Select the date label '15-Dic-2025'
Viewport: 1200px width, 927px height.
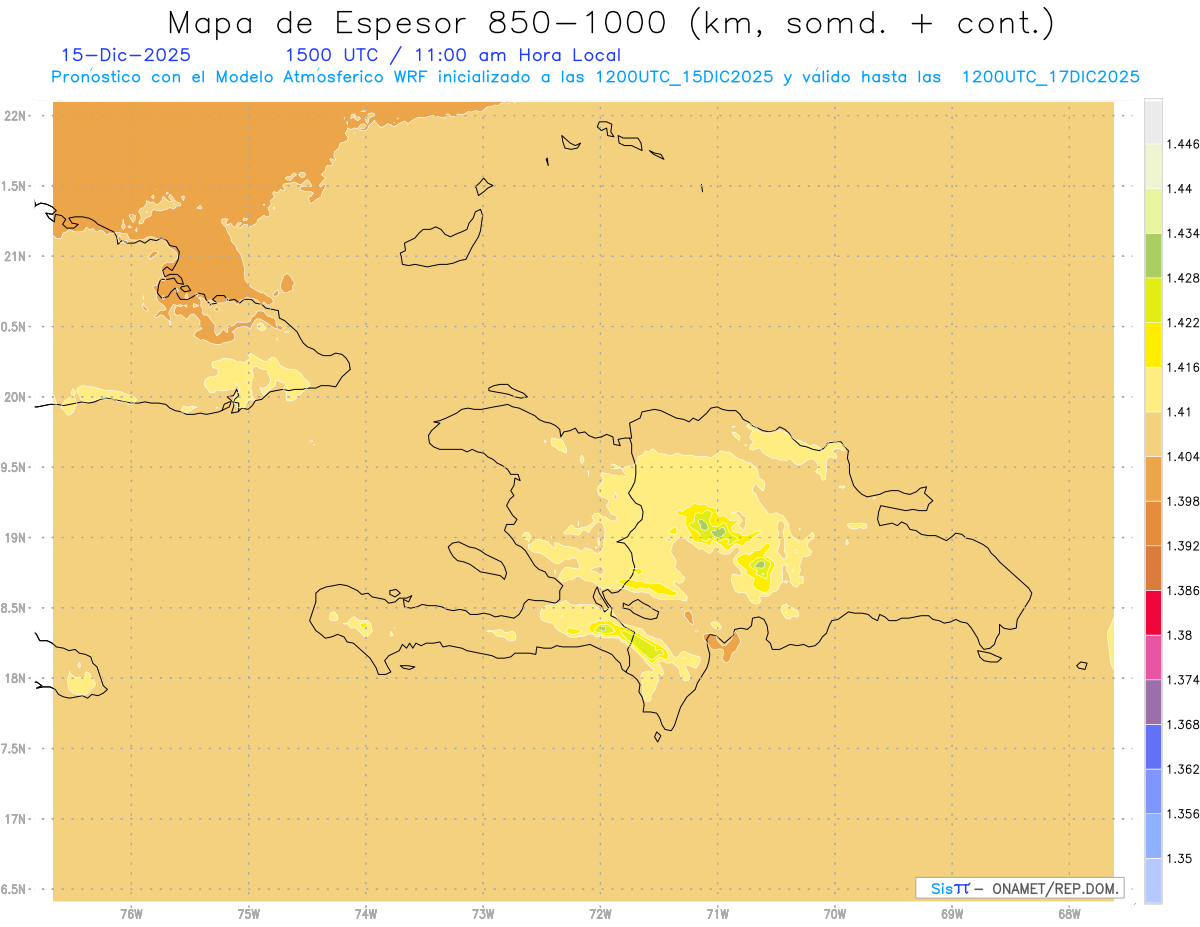coord(126,55)
